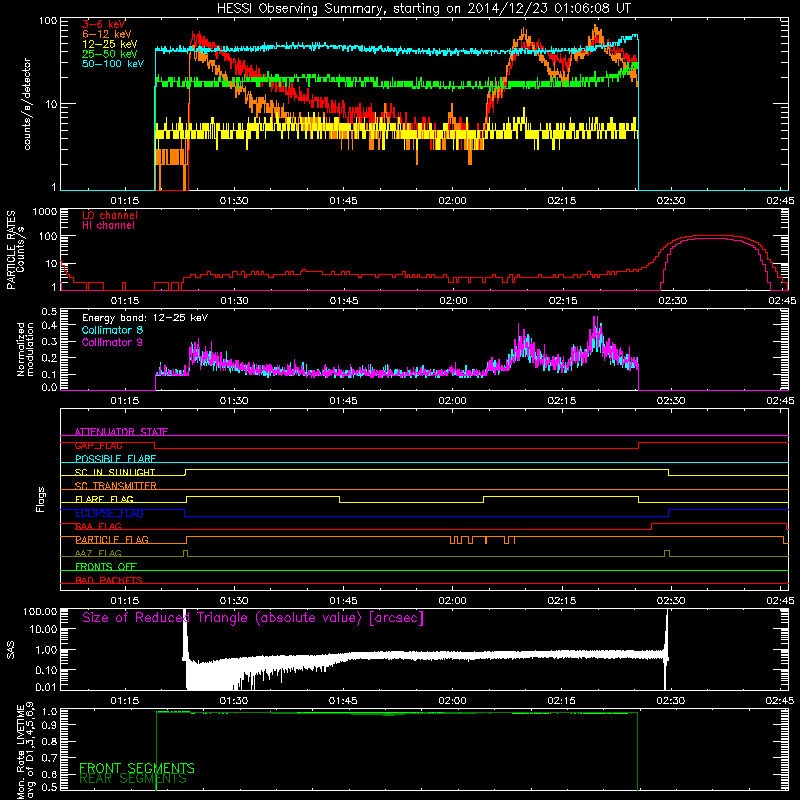
Task: Click the SAS axis label
Action: (x=11, y=649)
